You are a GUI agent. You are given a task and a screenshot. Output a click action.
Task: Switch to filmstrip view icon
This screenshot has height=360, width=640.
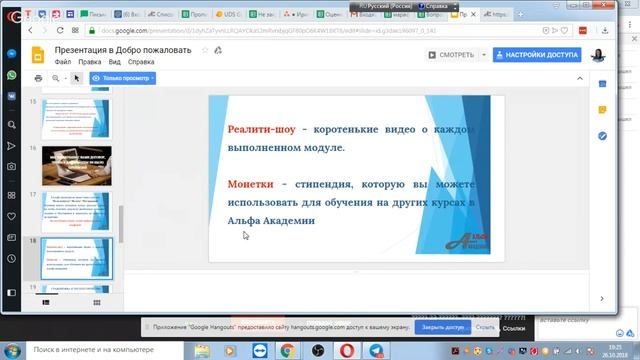tap(46, 302)
